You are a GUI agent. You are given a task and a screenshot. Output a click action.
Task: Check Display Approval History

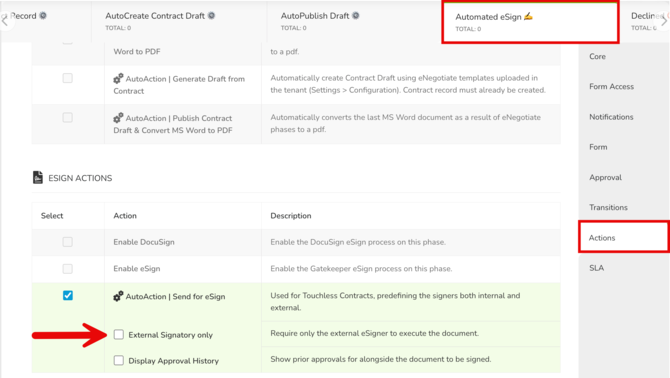[x=119, y=360]
